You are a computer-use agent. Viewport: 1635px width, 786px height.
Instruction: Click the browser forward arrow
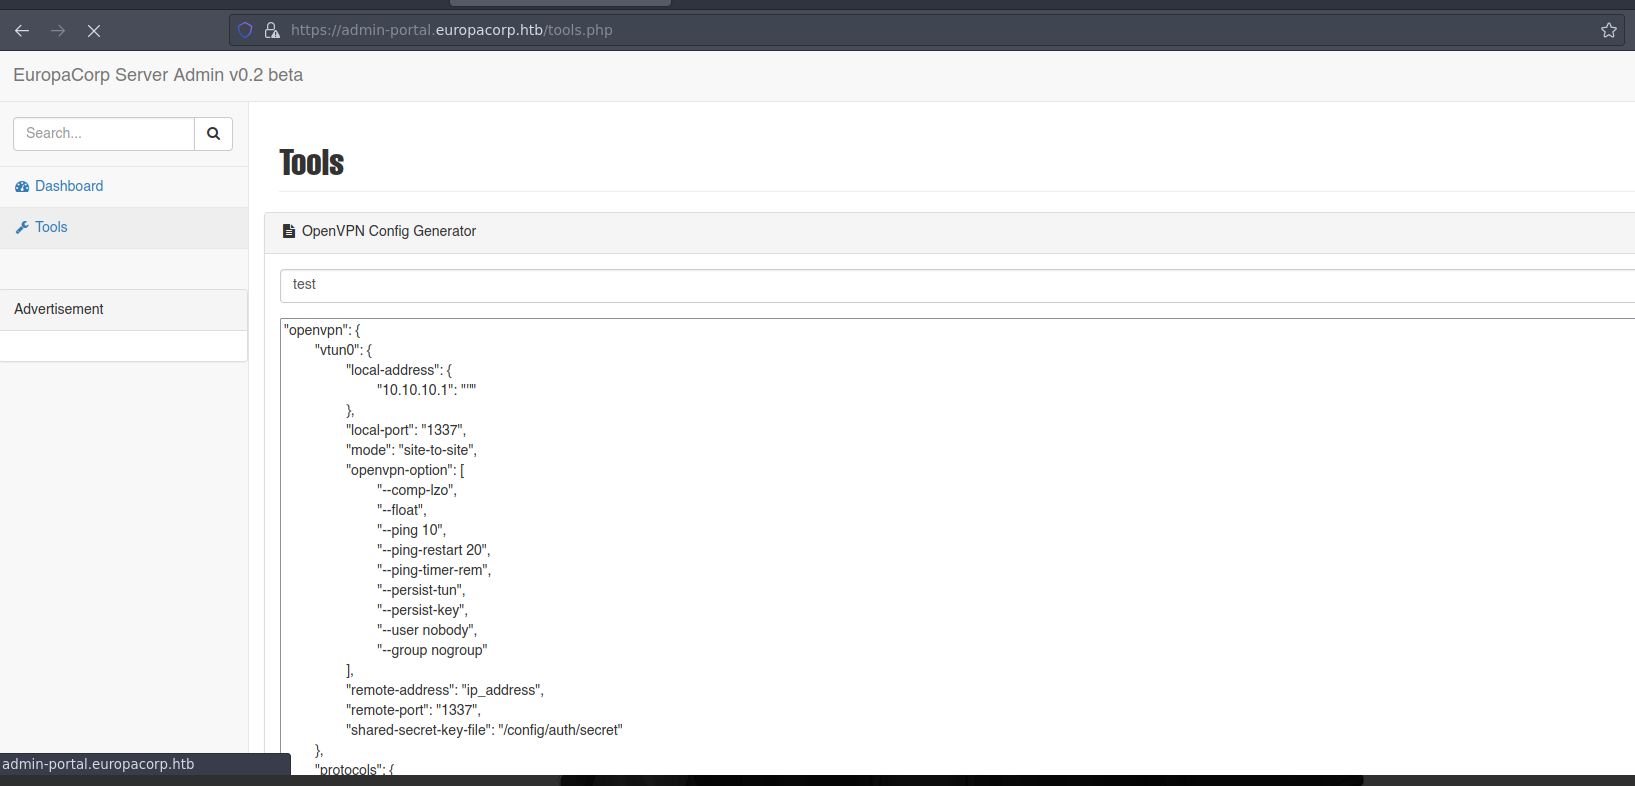(x=58, y=31)
